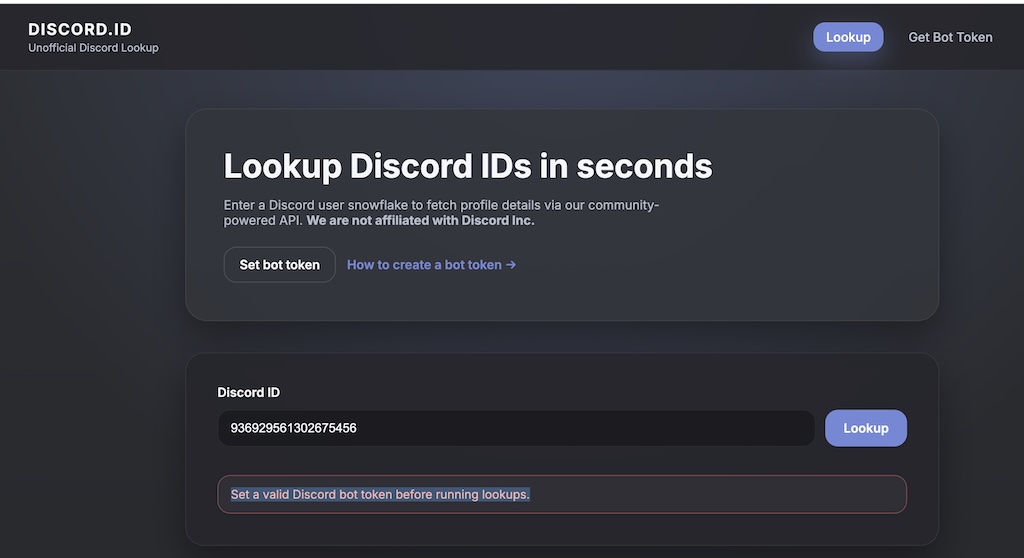Follow the How to create a bot token link

431,265
